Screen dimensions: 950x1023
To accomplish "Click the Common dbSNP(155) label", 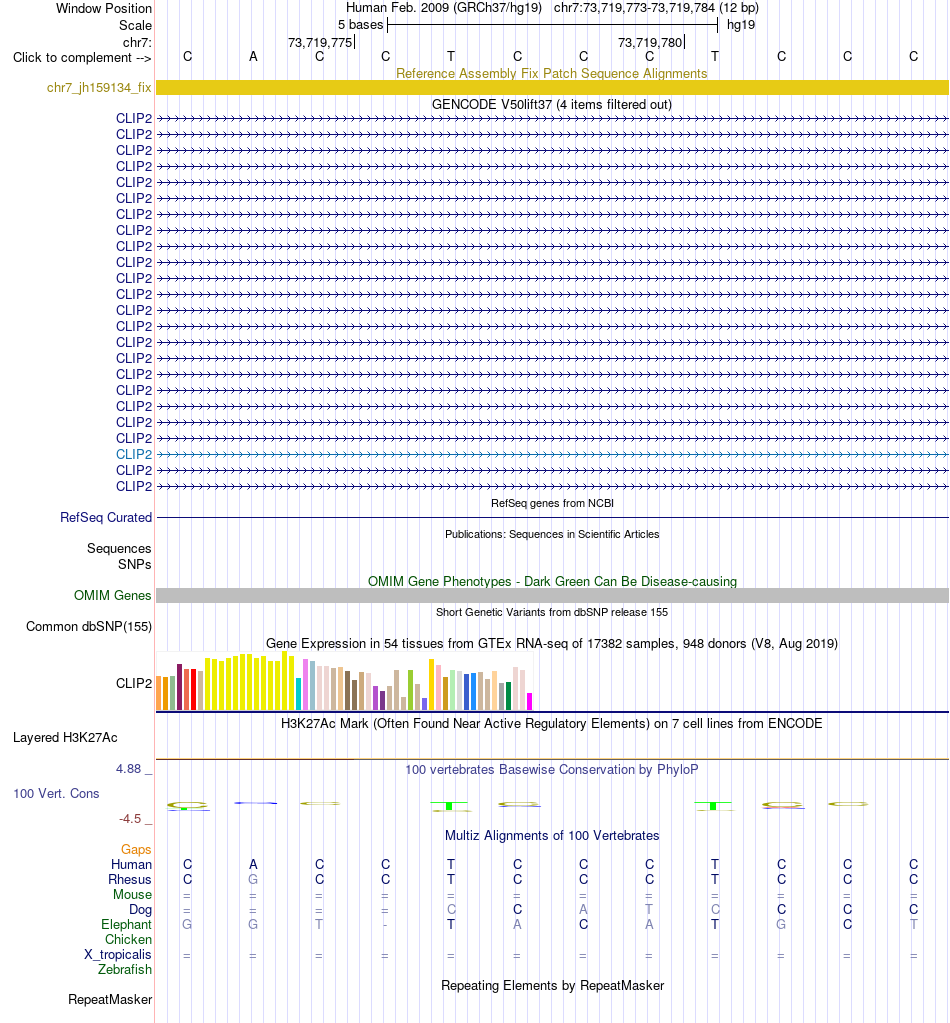I will 89,626.
